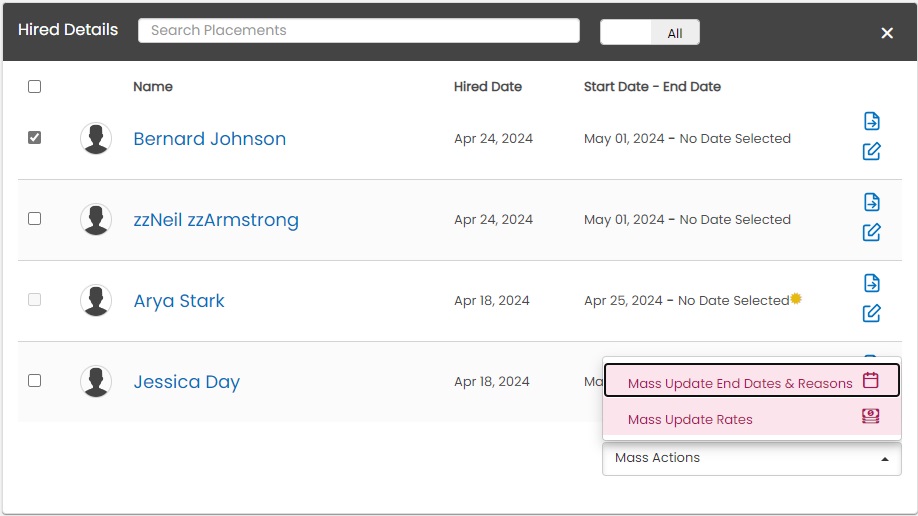Select the Jessica Day row checkbox

coord(35,381)
